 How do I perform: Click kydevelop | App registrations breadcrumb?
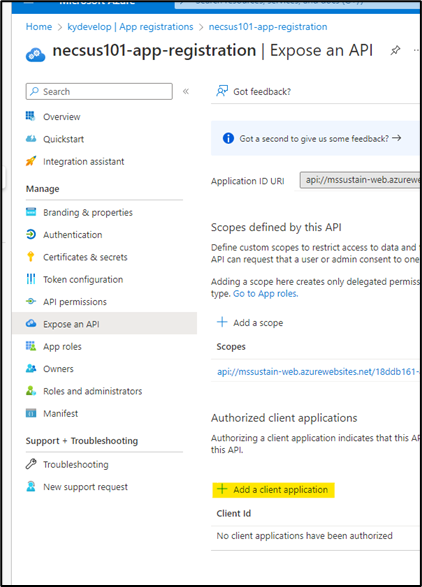(x=130, y=27)
